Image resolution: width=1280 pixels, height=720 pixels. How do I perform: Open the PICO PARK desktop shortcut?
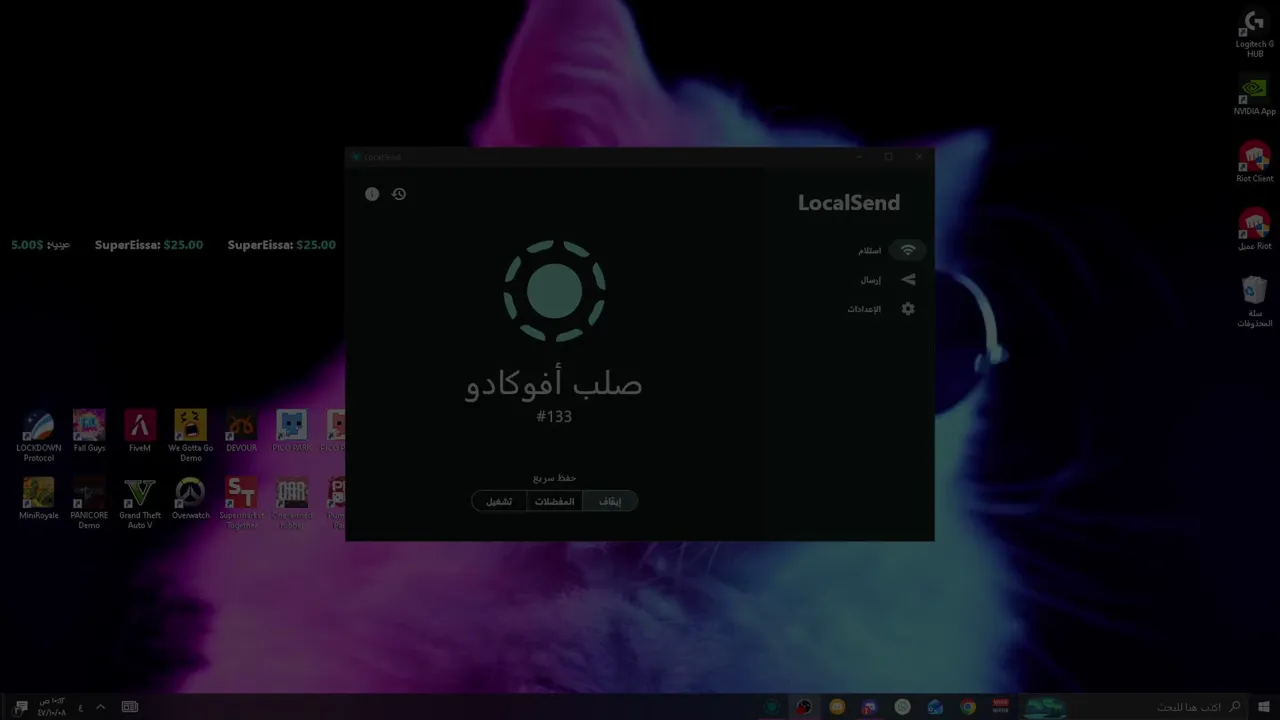(292, 431)
